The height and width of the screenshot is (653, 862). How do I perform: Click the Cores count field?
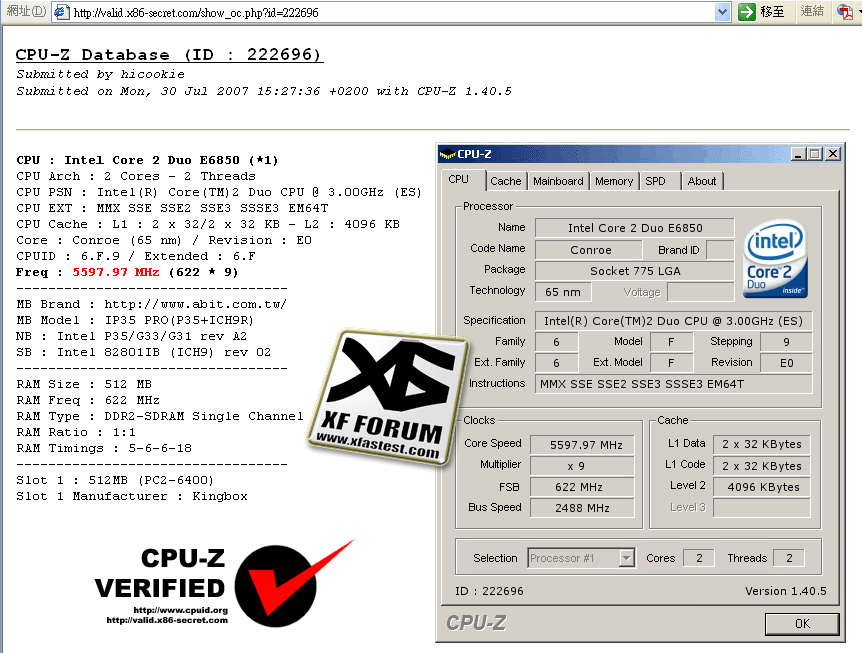[699, 558]
